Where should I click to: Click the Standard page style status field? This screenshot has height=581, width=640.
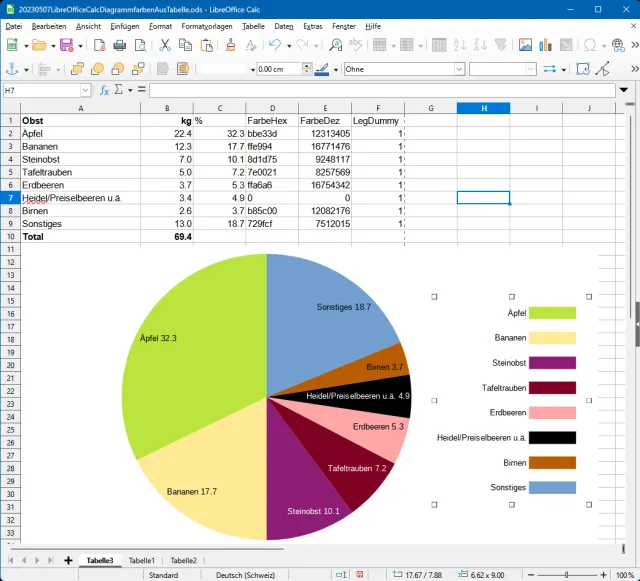(x=163, y=575)
